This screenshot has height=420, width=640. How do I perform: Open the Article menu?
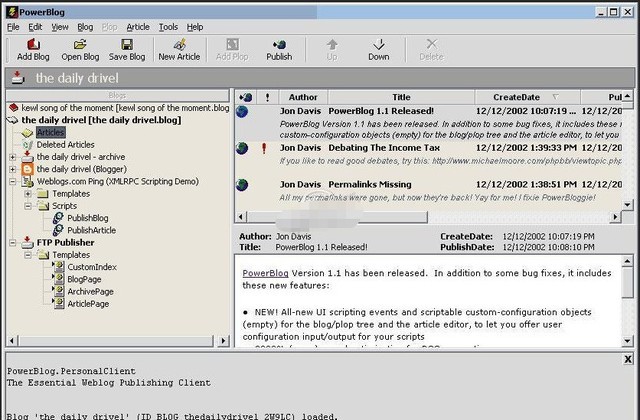(x=137, y=27)
